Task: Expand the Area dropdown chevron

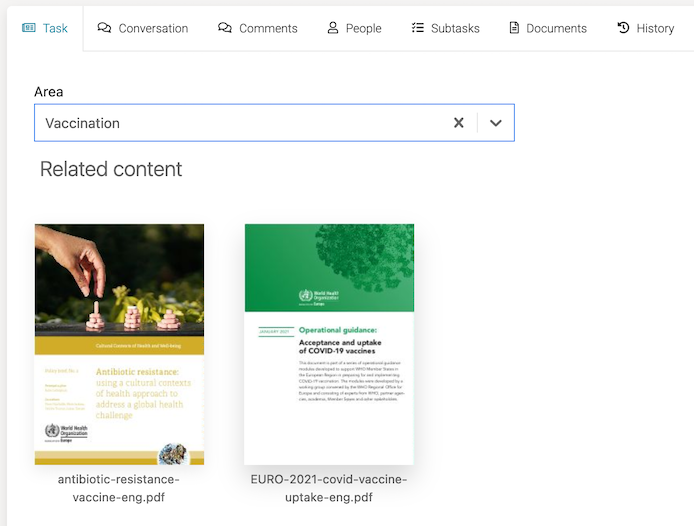Action: pos(496,123)
